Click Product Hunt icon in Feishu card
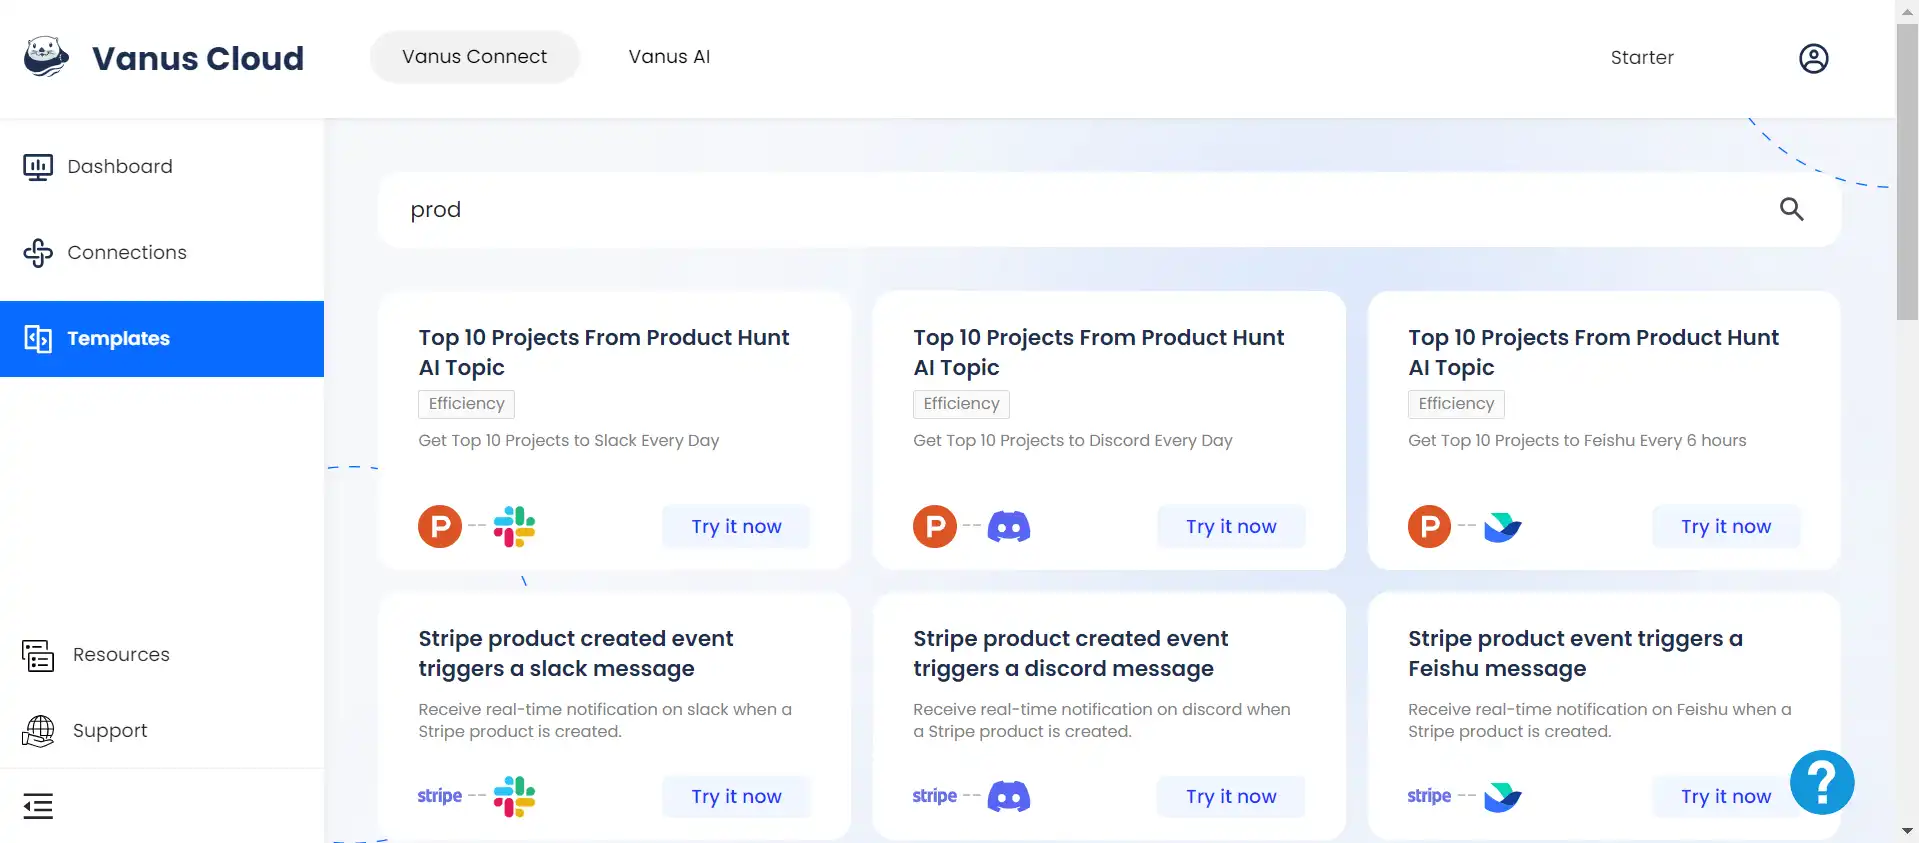1919x843 pixels. pyautogui.click(x=1430, y=526)
